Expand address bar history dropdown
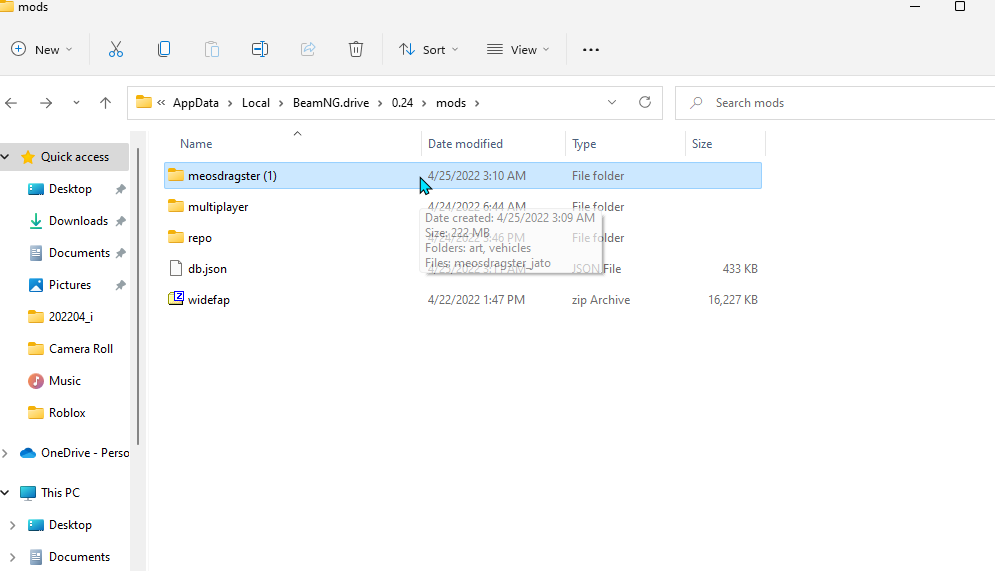This screenshot has height=571, width=995. coord(612,102)
